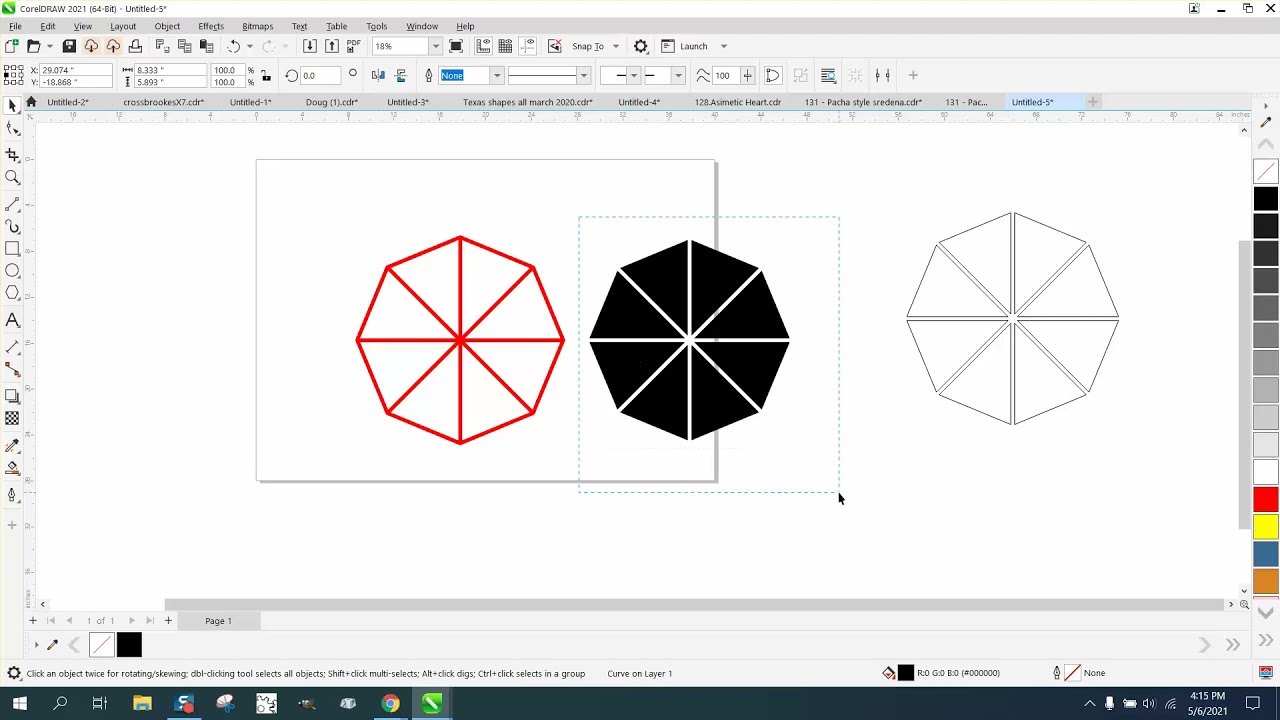Click the Page 1 tab
This screenshot has height=720, width=1280.
218,621
